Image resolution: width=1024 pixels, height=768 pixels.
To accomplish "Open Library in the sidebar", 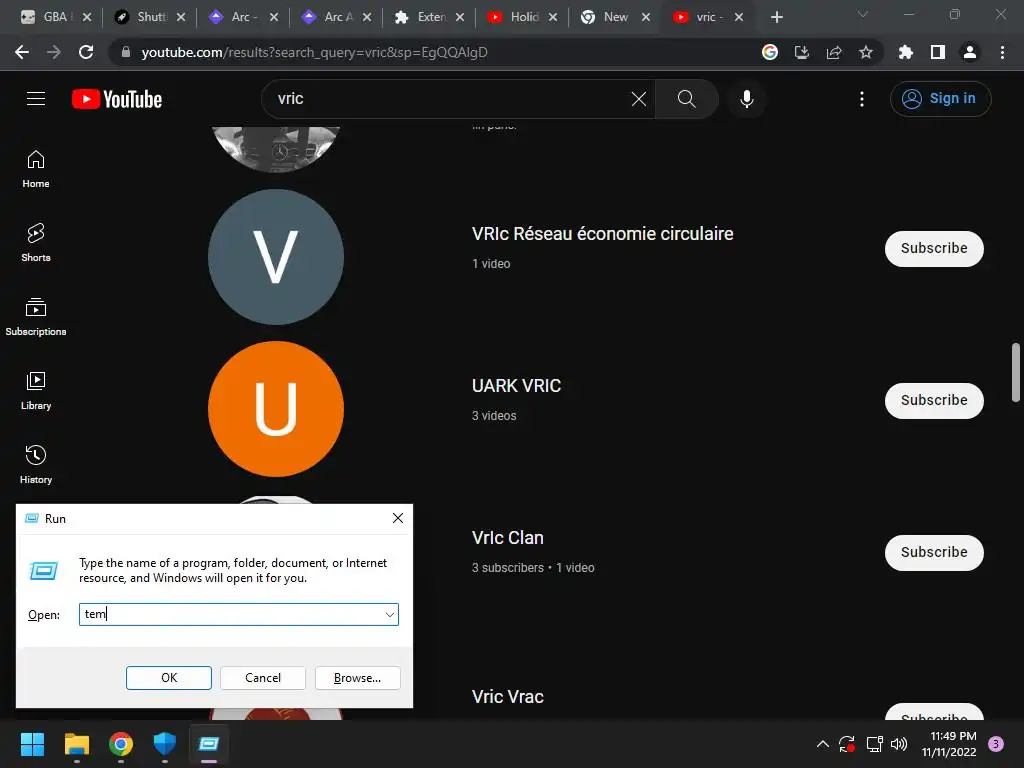I will point(36,391).
